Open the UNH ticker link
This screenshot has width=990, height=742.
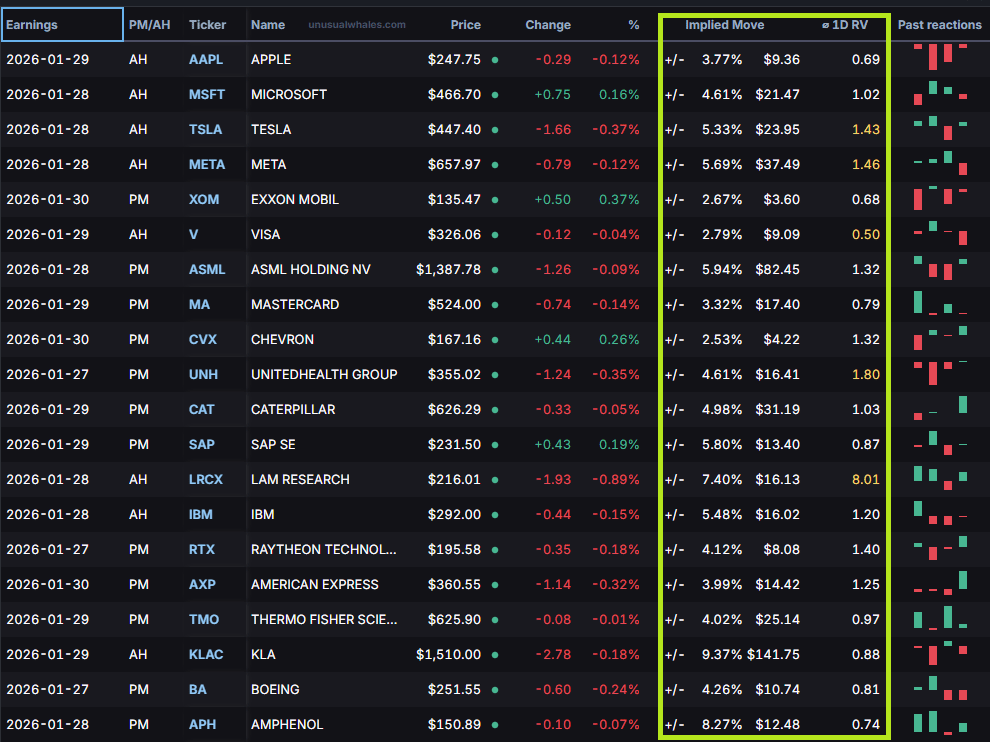coord(203,374)
